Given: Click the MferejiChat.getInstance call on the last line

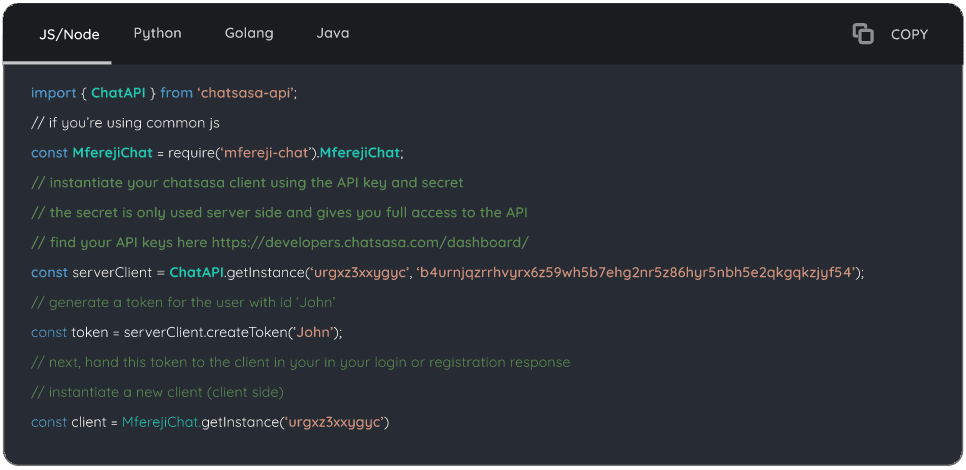Looking at the screenshot, I should (201, 422).
